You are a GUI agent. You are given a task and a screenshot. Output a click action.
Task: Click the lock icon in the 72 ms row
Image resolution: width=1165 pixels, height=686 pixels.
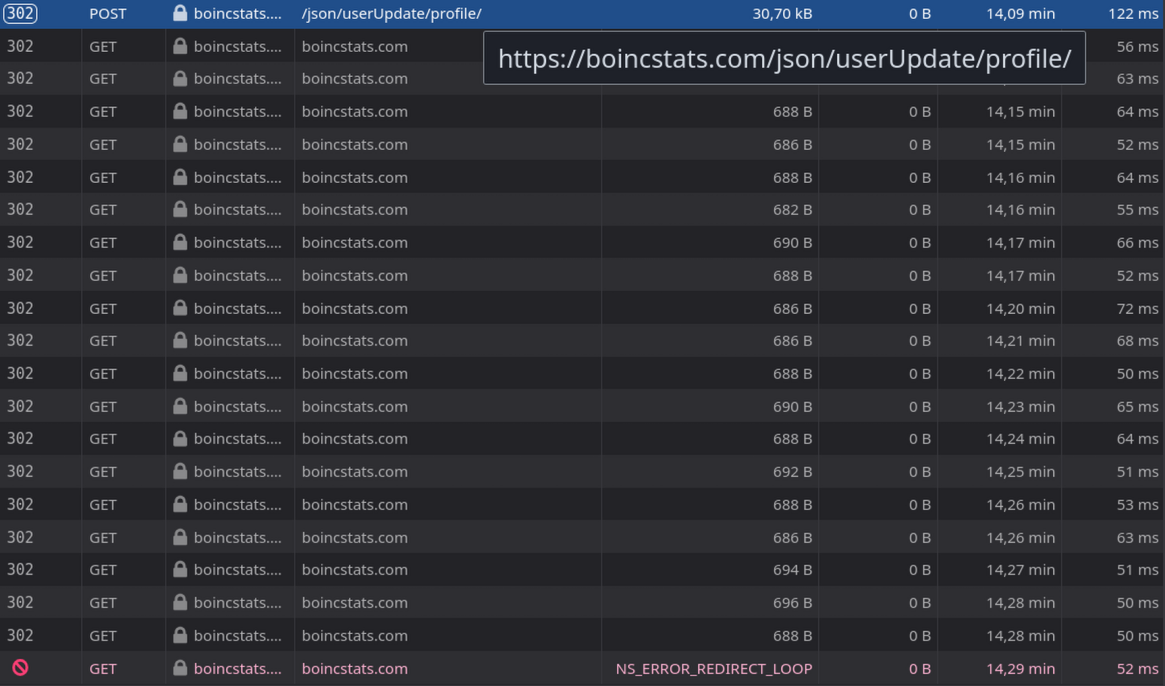pyautogui.click(x=180, y=308)
